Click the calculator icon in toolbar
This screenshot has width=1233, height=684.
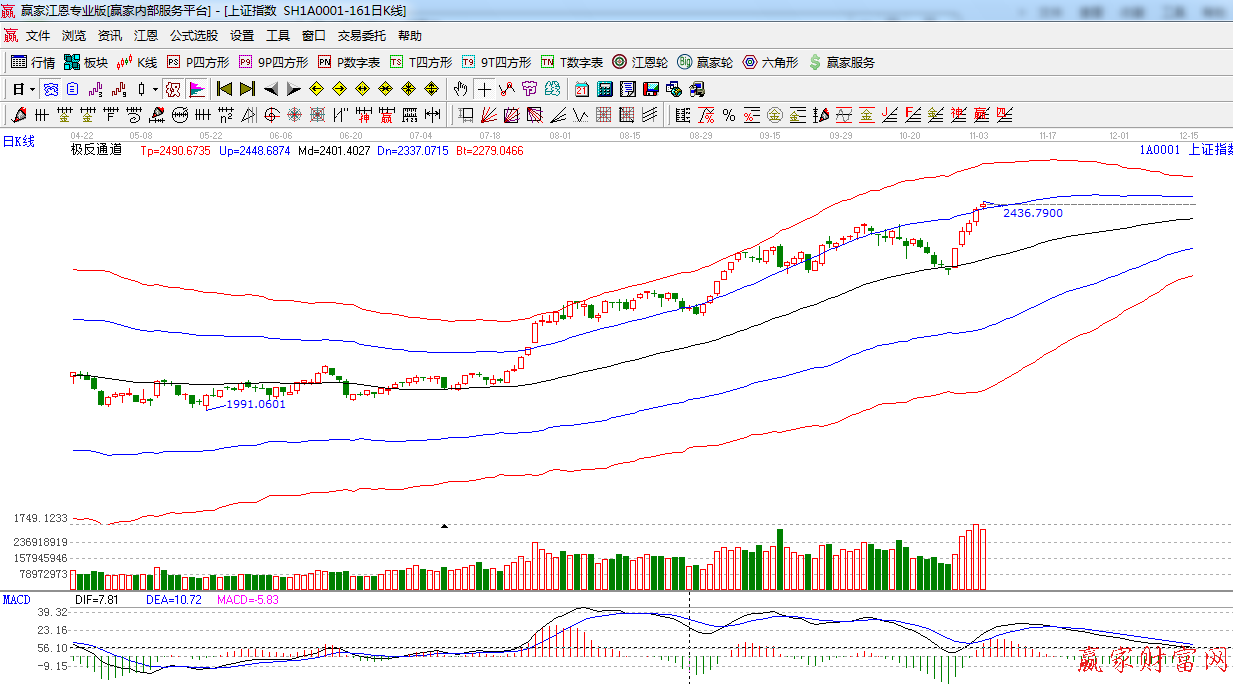click(604, 89)
